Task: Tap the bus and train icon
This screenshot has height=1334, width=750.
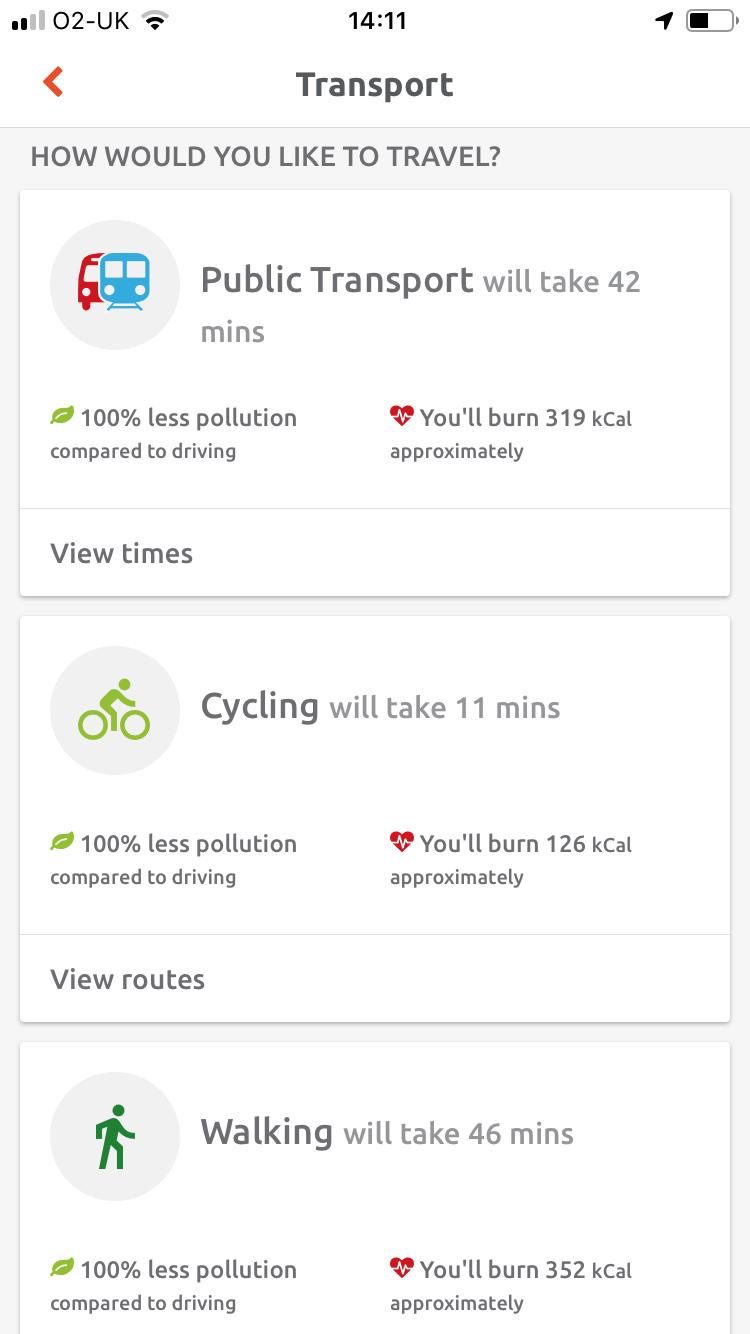Action: [x=114, y=284]
